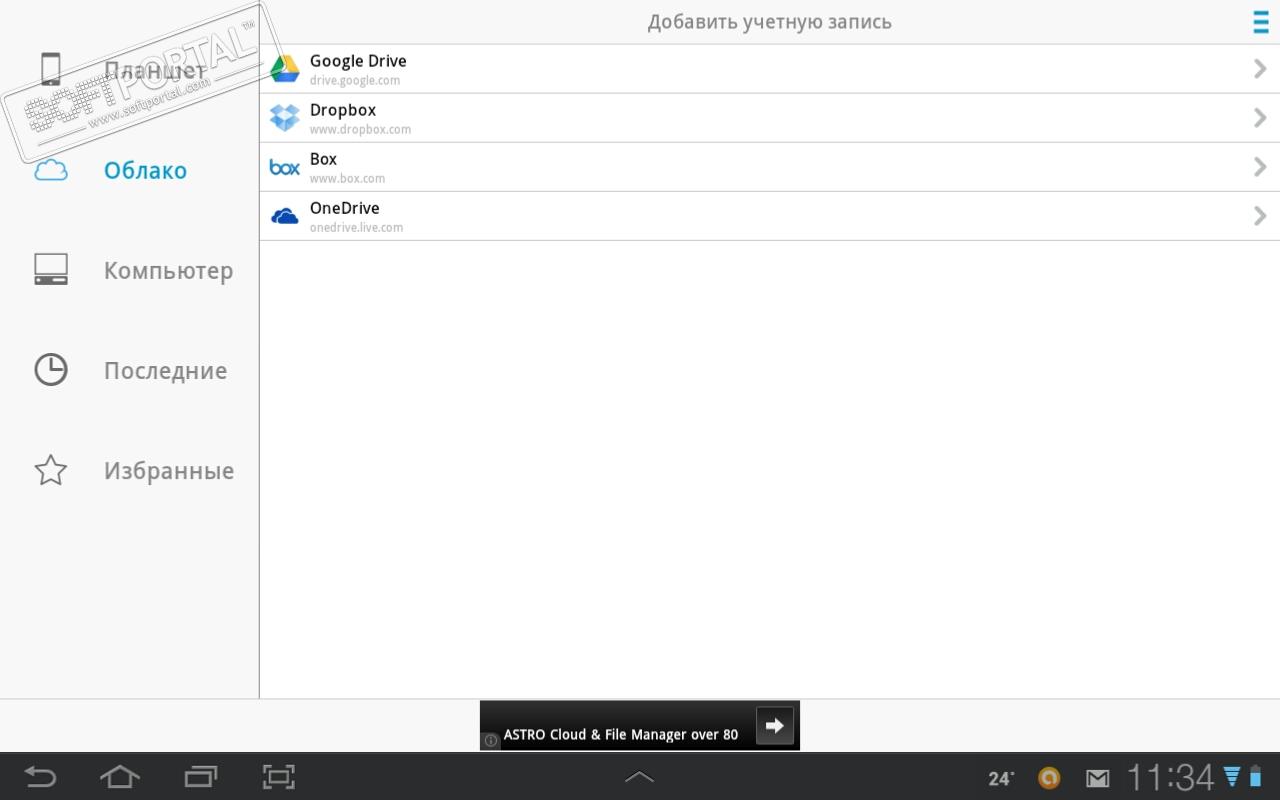
Task: Select the OneDrive account name
Action: click(x=345, y=208)
